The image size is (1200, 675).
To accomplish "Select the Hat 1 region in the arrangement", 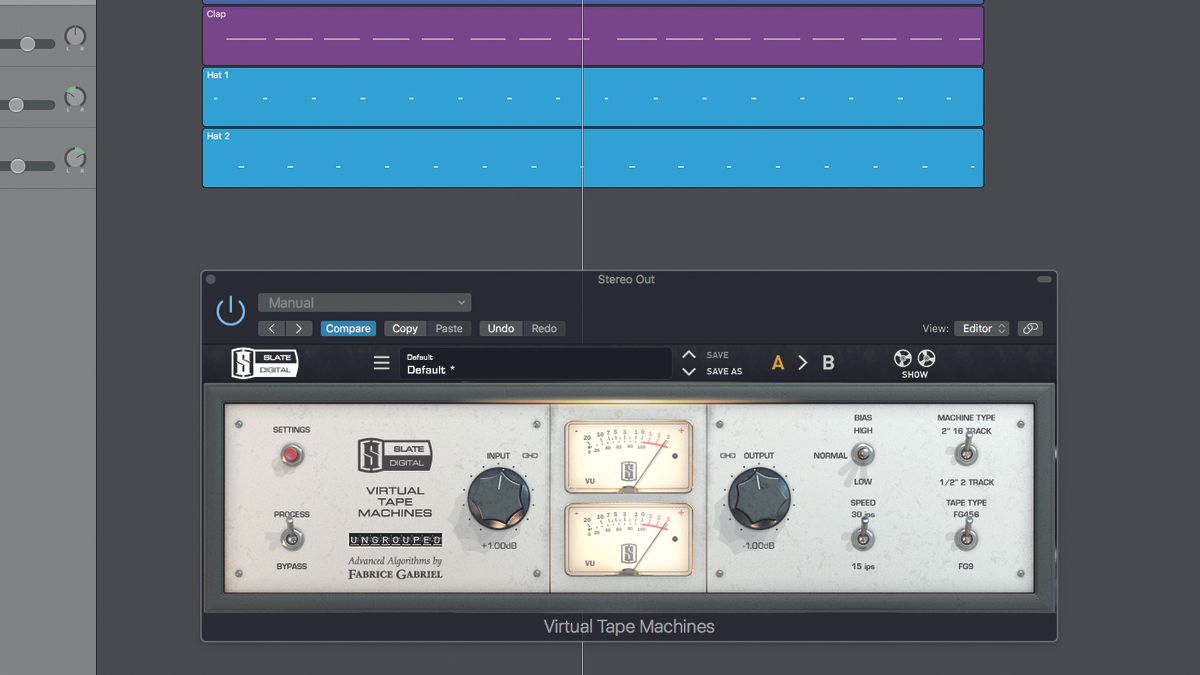I will tap(590, 97).
